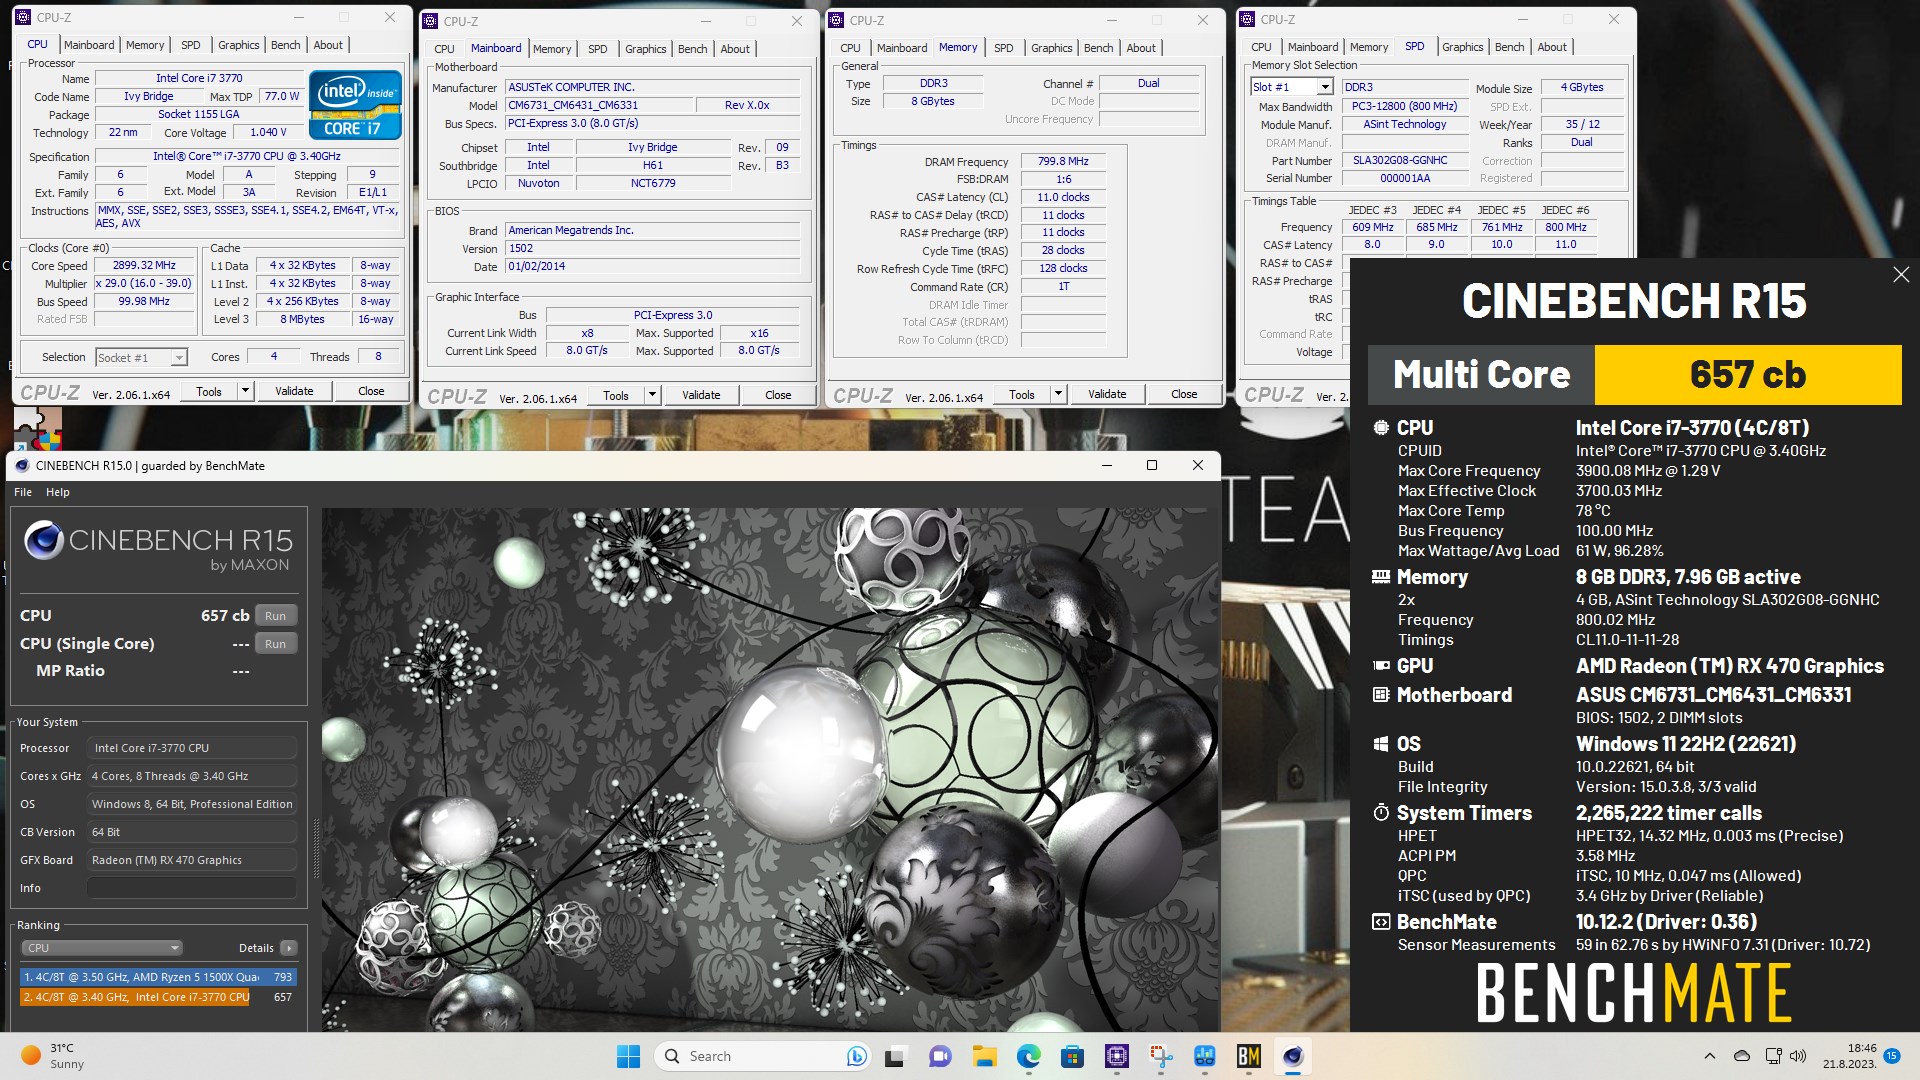Open the CPU ranking dropdown in Cinebench

click(102, 948)
